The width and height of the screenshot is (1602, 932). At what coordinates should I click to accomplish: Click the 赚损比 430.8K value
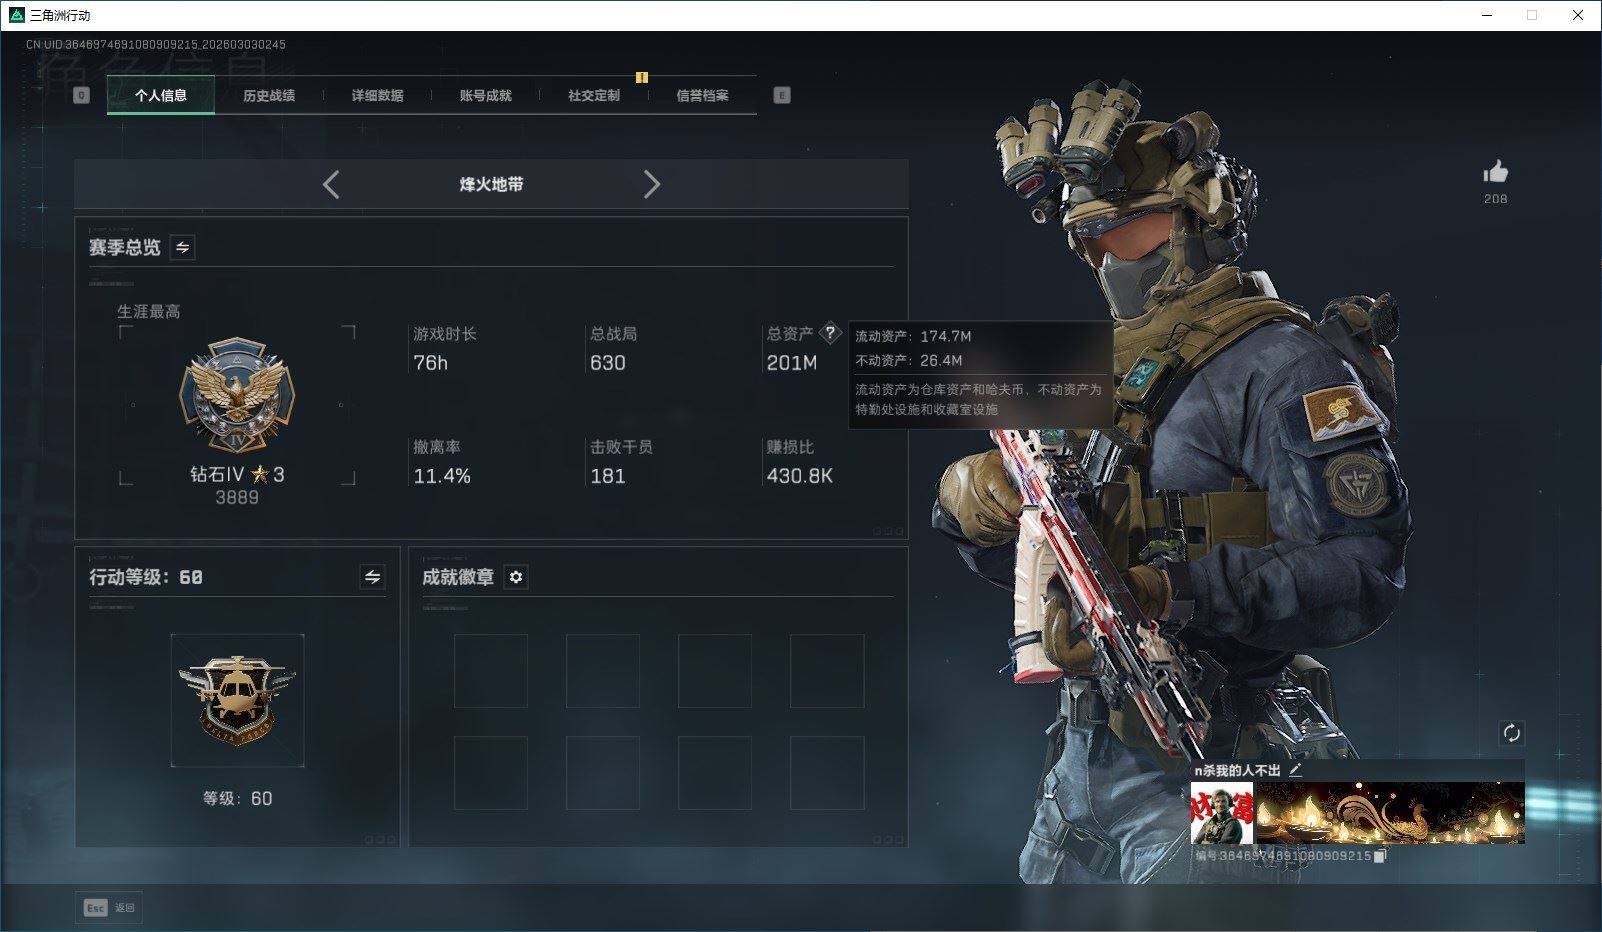pos(800,476)
